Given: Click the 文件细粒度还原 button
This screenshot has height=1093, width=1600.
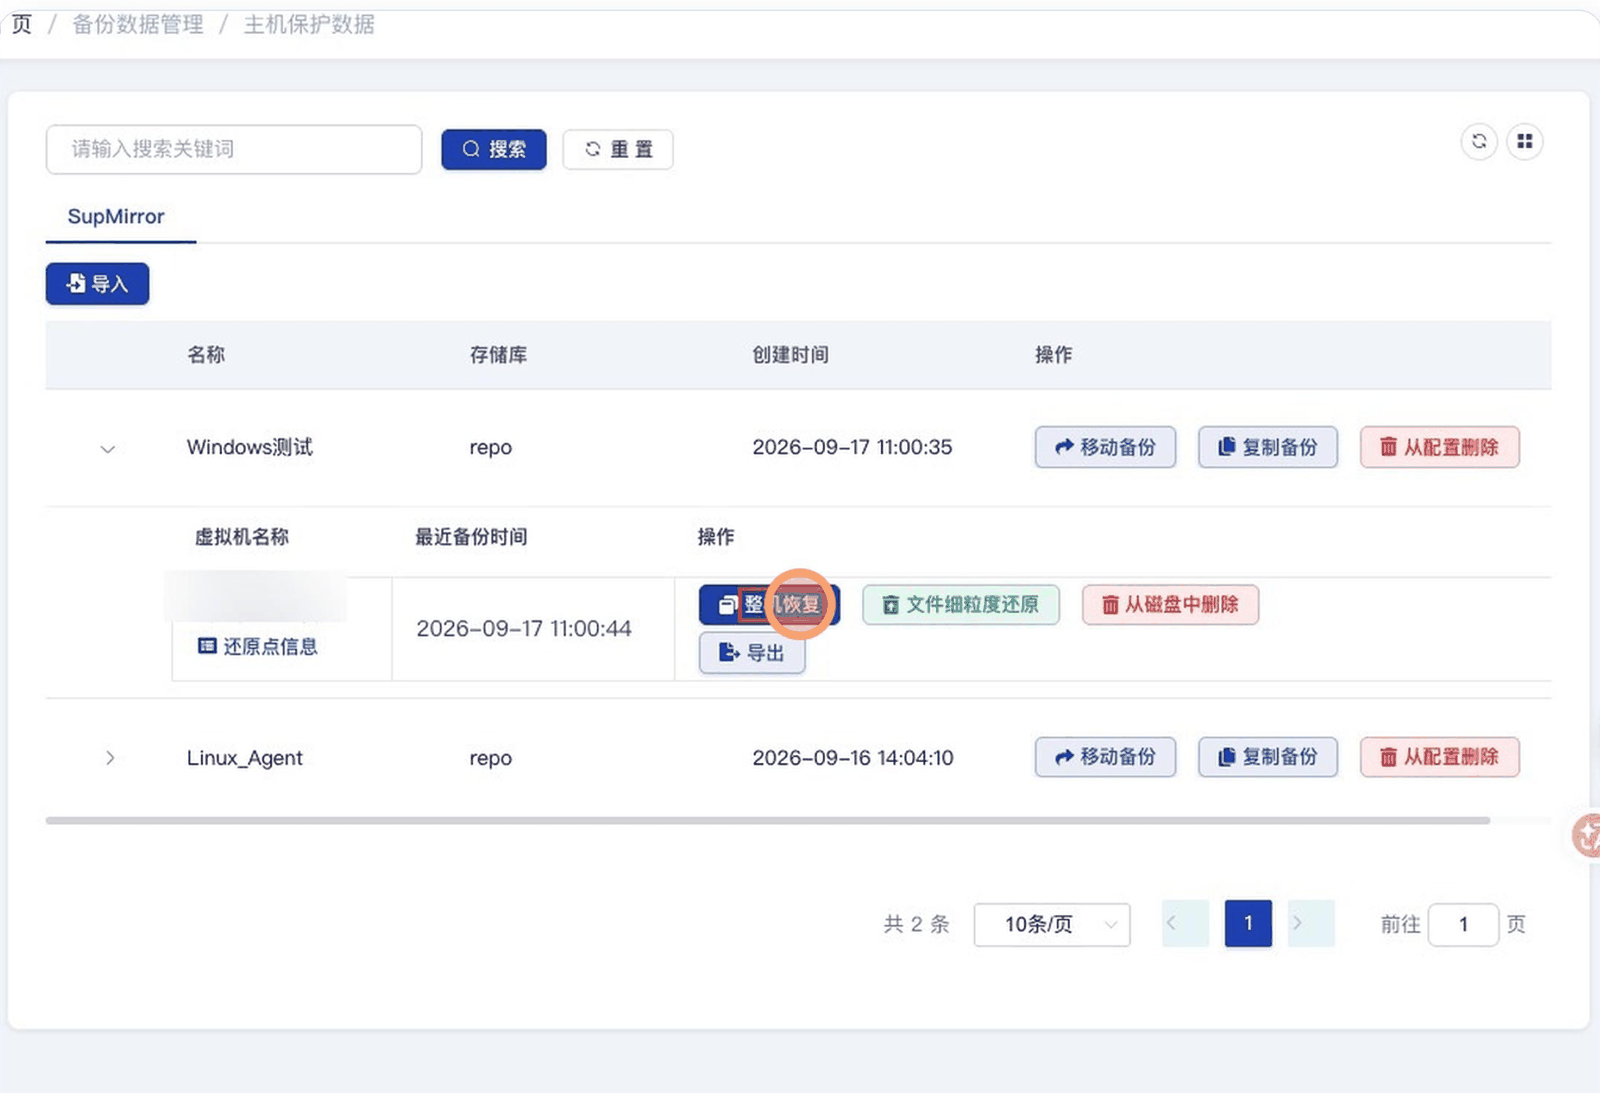Looking at the screenshot, I should click(x=961, y=605).
